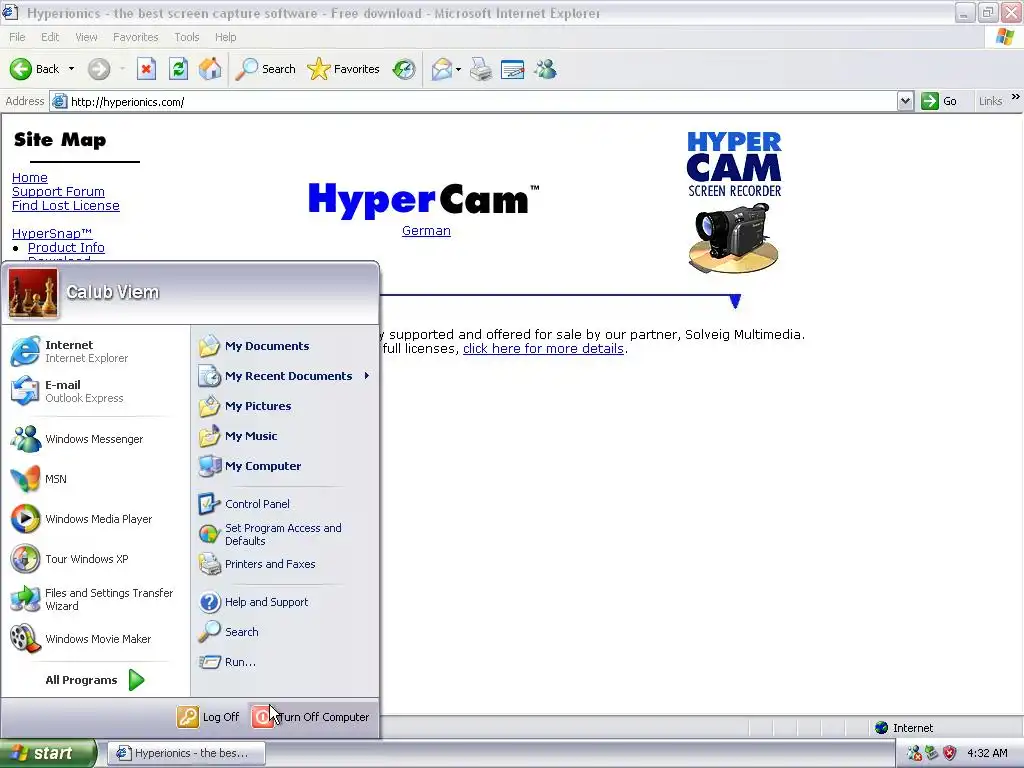Open My Pictures in Start menu
1024x768 pixels.
coord(285,406)
